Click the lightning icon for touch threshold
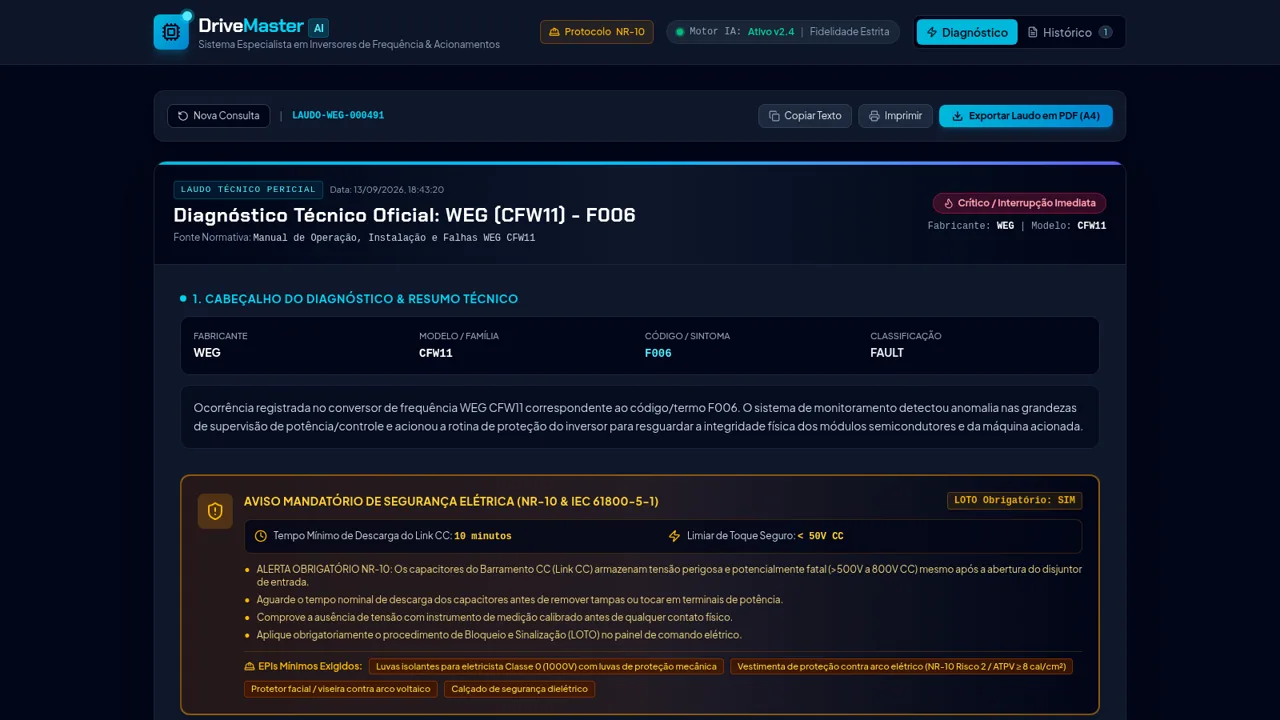Screen dimensions: 1280x720 pos(674,536)
